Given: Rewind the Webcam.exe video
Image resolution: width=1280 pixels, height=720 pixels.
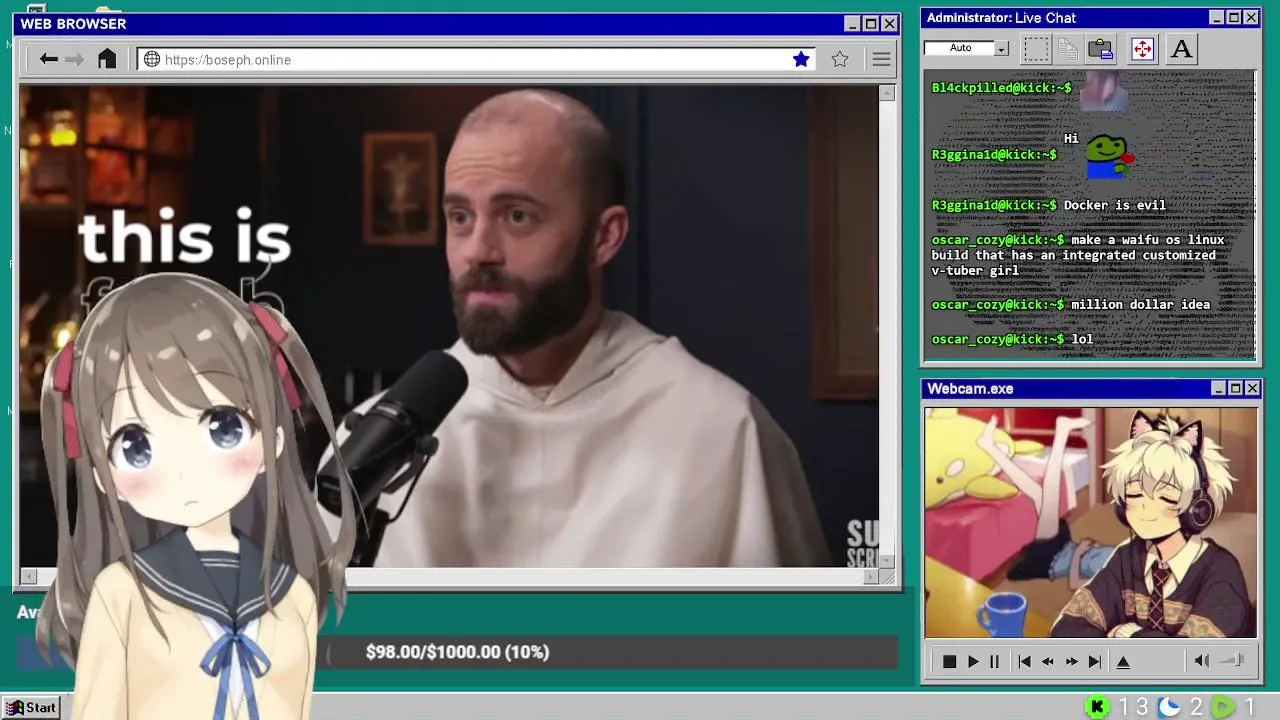Looking at the screenshot, I should click(1048, 662).
